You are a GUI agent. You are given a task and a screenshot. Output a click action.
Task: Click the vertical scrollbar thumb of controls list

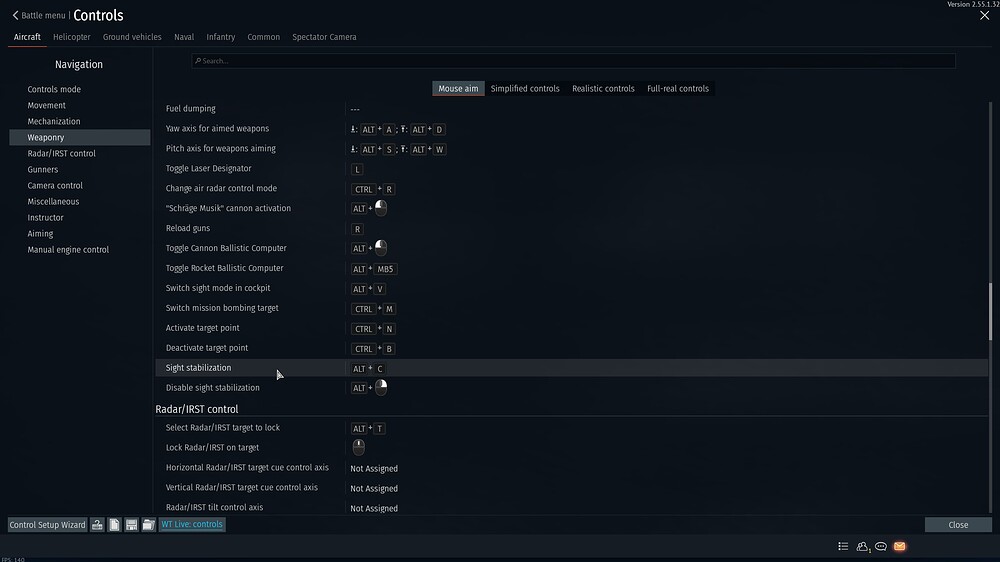[x=991, y=312]
